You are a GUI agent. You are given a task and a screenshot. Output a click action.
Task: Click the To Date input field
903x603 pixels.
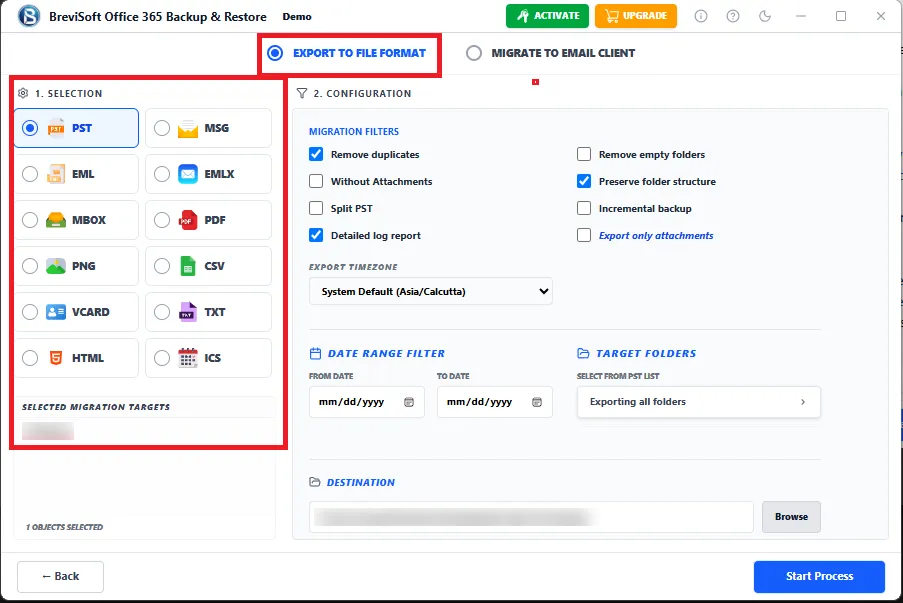coord(495,402)
